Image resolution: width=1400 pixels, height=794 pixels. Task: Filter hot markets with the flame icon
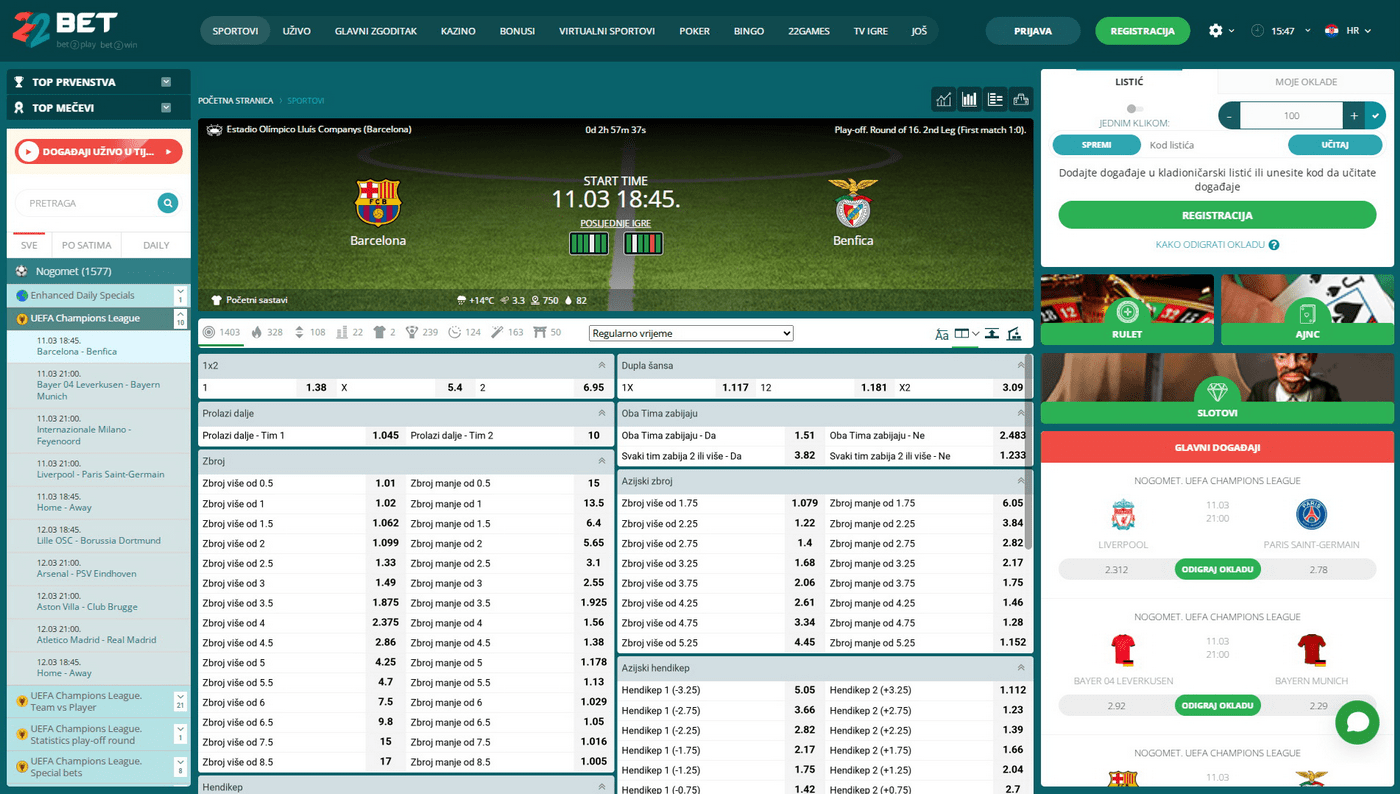[x=257, y=333]
